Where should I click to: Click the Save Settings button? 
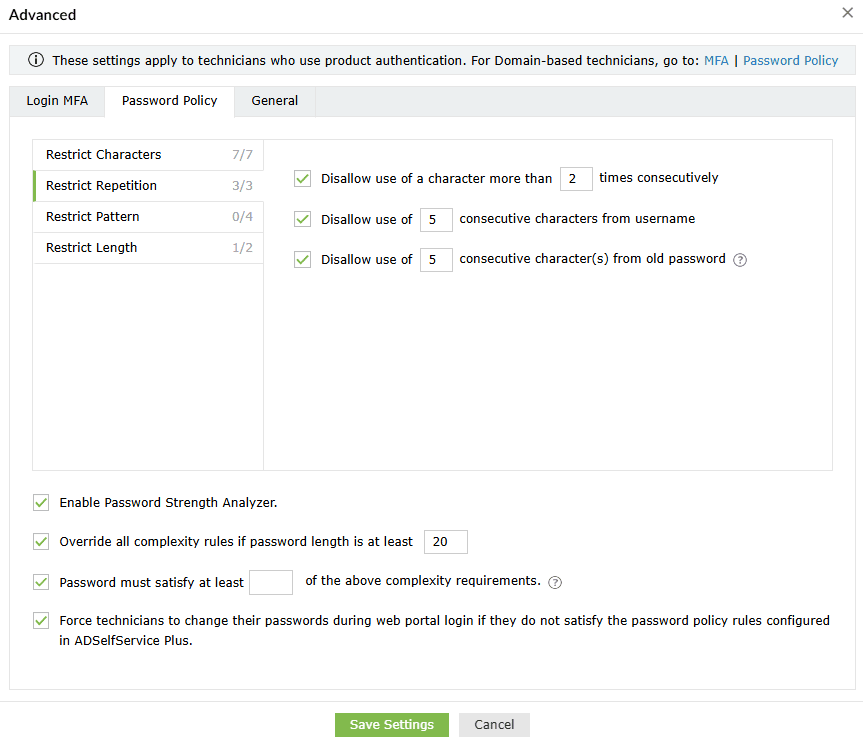coord(391,725)
